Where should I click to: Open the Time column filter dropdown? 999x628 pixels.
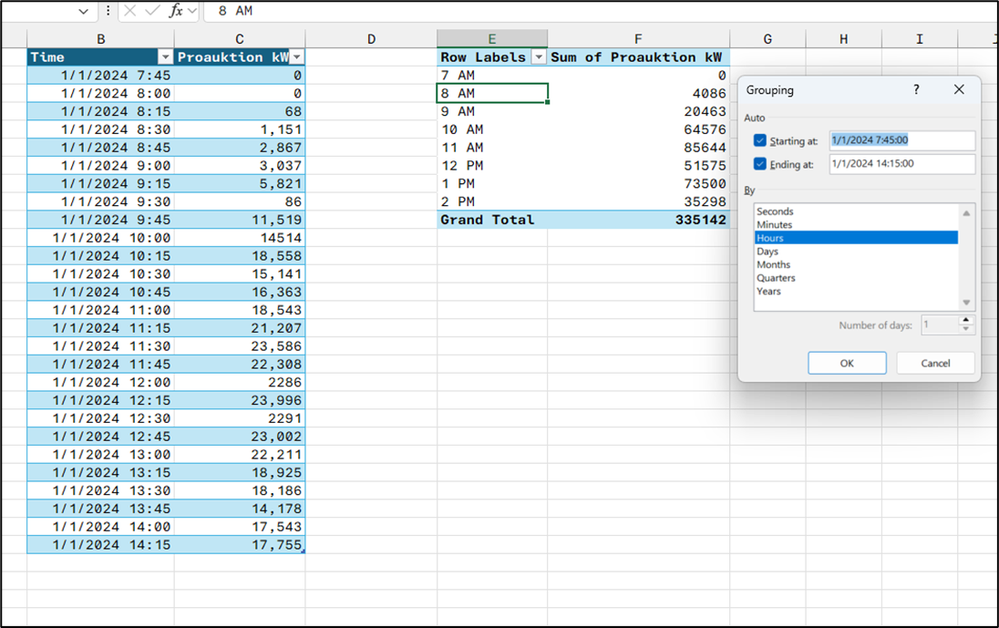click(x=164, y=57)
